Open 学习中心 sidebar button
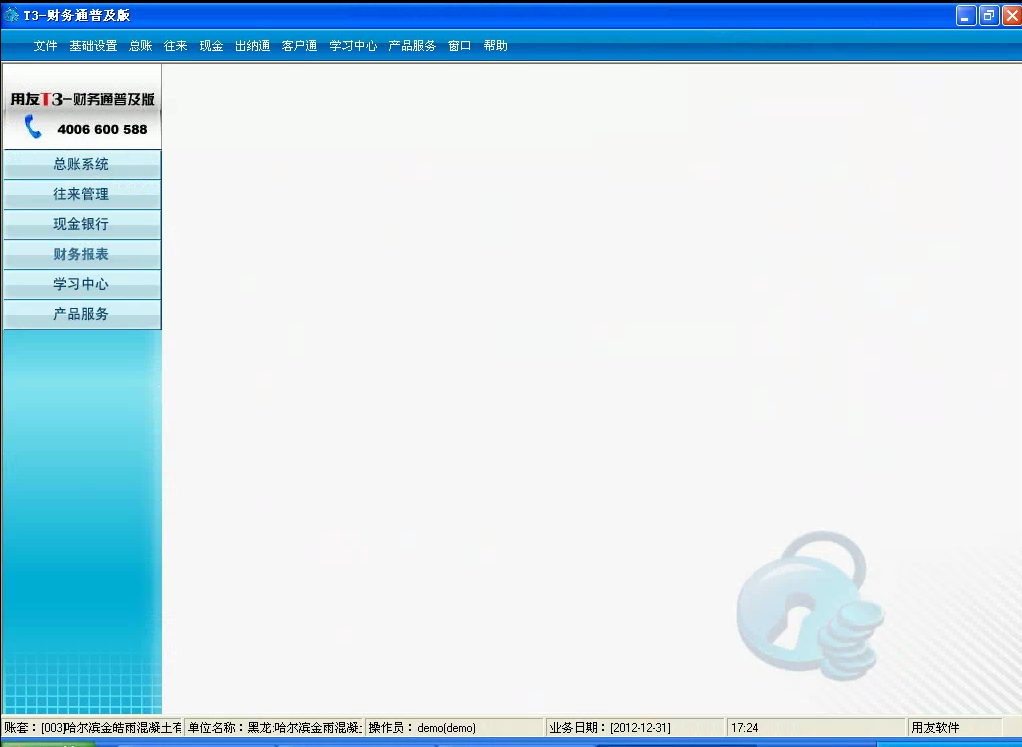The width and height of the screenshot is (1022, 747). click(x=81, y=284)
